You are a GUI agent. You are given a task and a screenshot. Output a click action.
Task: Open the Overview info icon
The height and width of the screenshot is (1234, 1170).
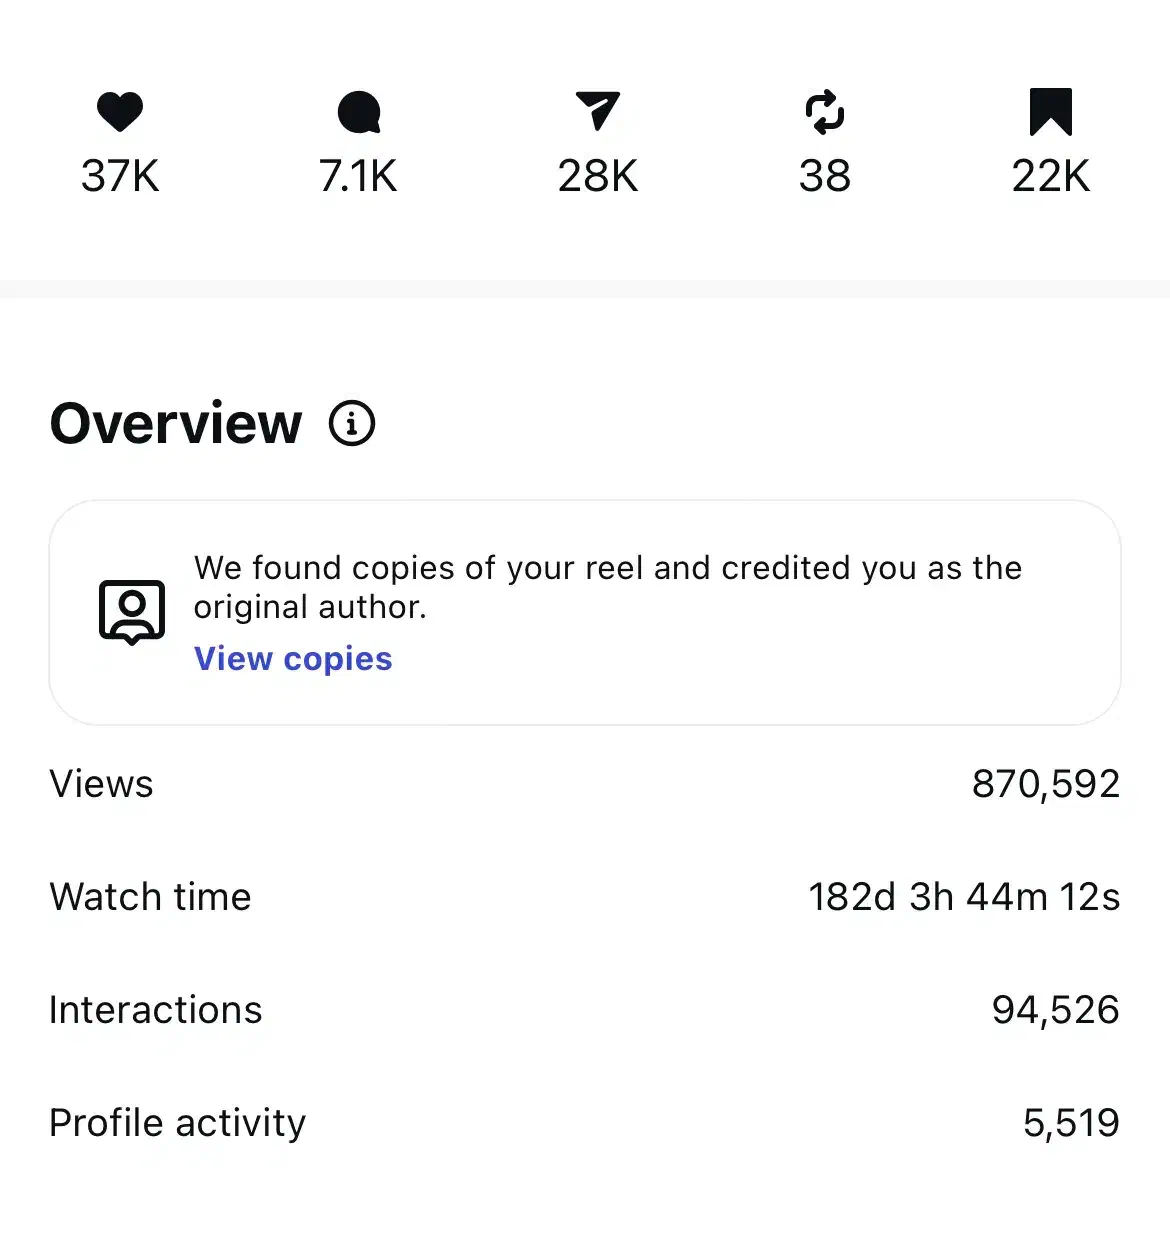[352, 423]
